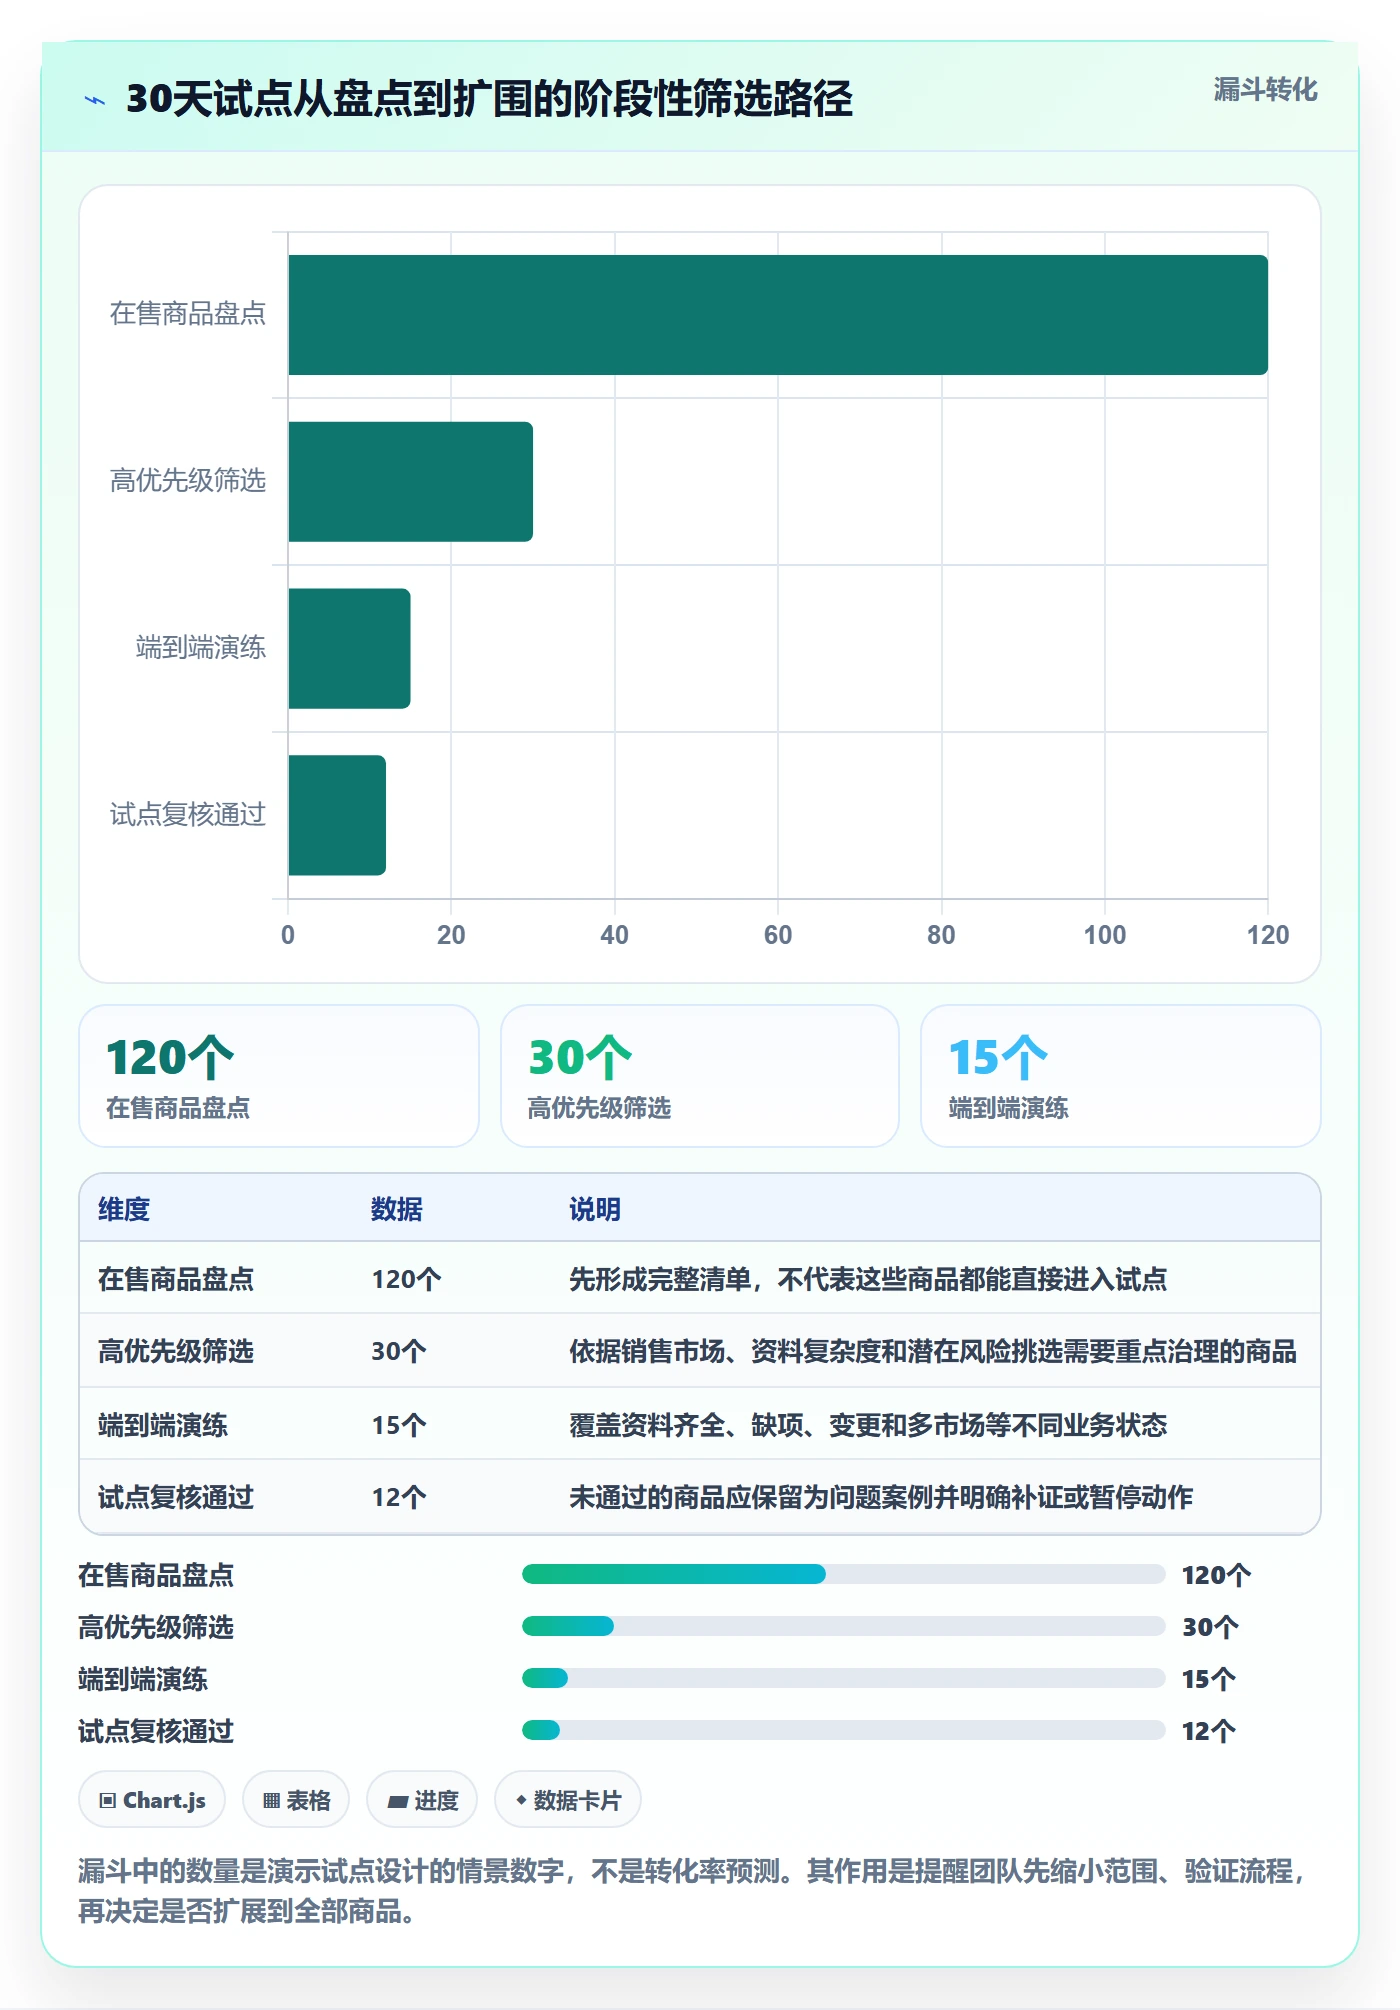Click the 端到端演练 chart bar
The width and height of the screenshot is (1400, 2010).
(350, 649)
